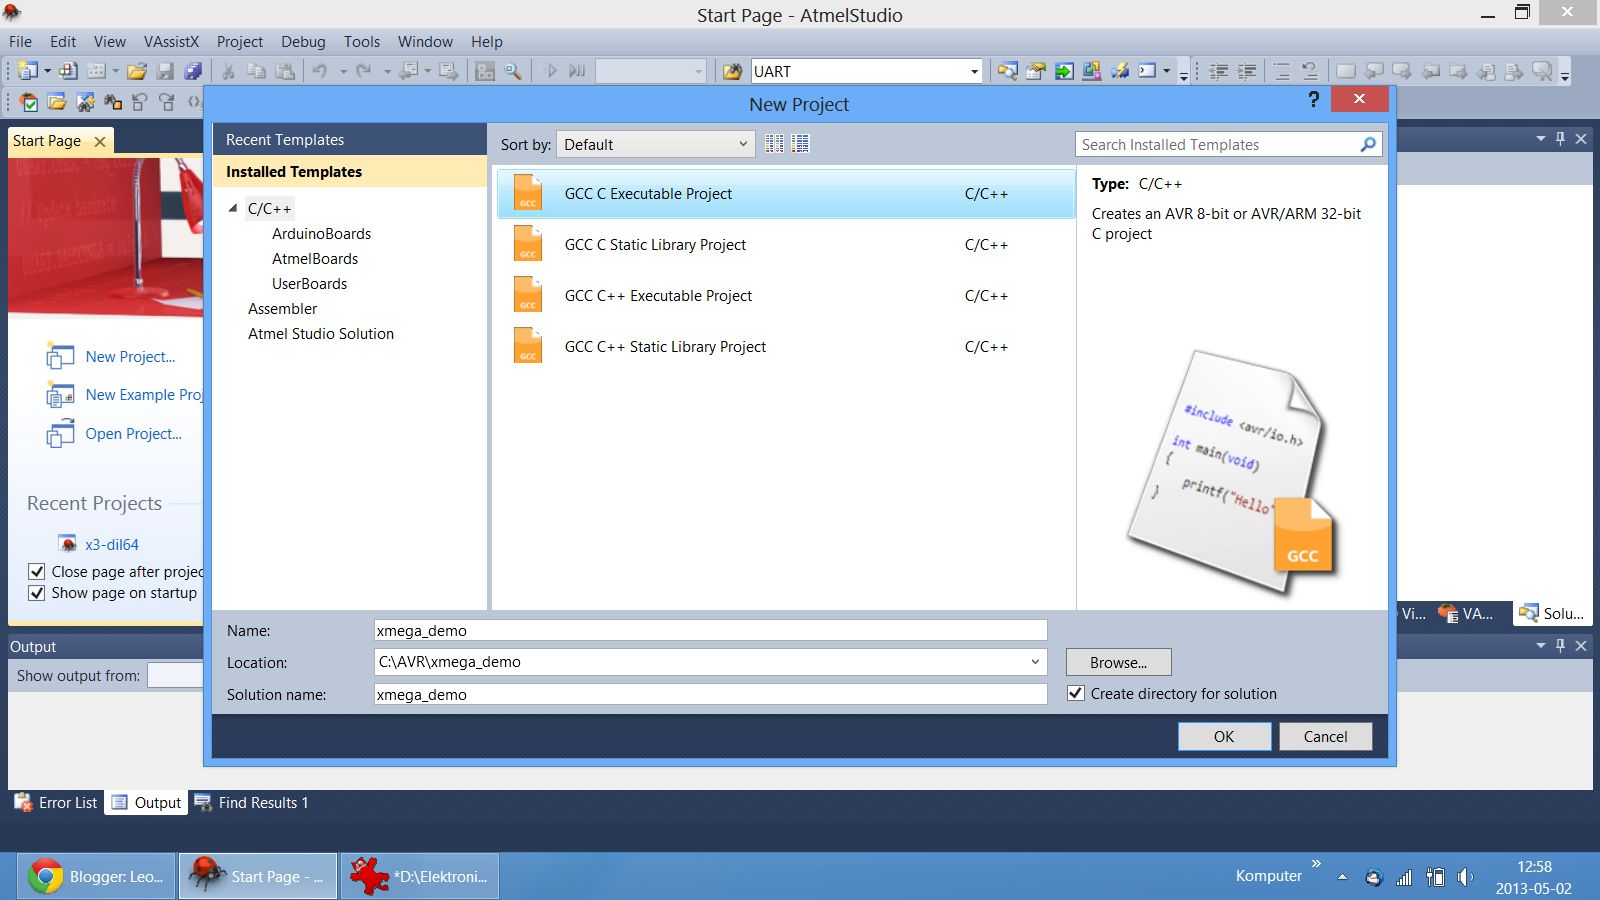The image size is (1600, 900).
Task: Click the Save floppy disk toolbar icon
Action: click(x=165, y=71)
